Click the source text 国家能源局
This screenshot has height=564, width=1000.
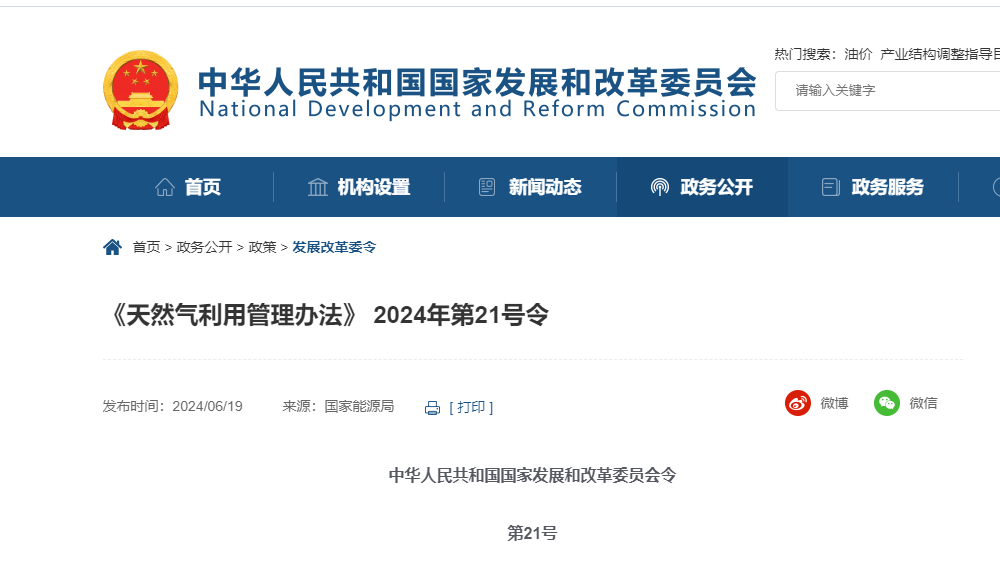pos(359,406)
